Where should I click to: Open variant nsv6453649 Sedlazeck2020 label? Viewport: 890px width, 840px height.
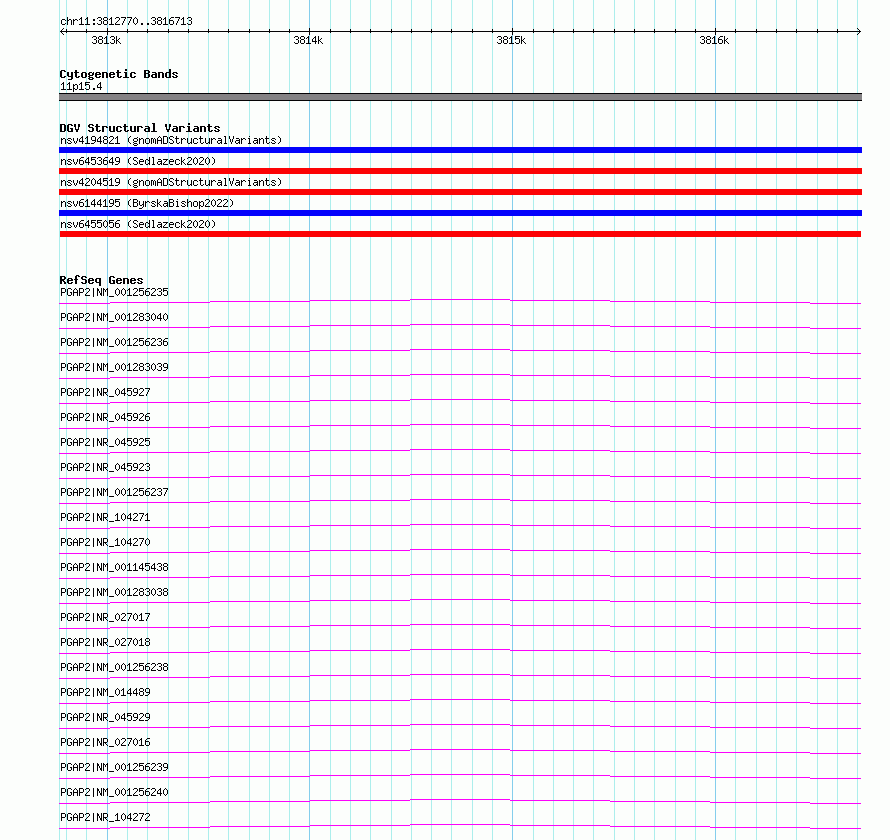point(138,161)
